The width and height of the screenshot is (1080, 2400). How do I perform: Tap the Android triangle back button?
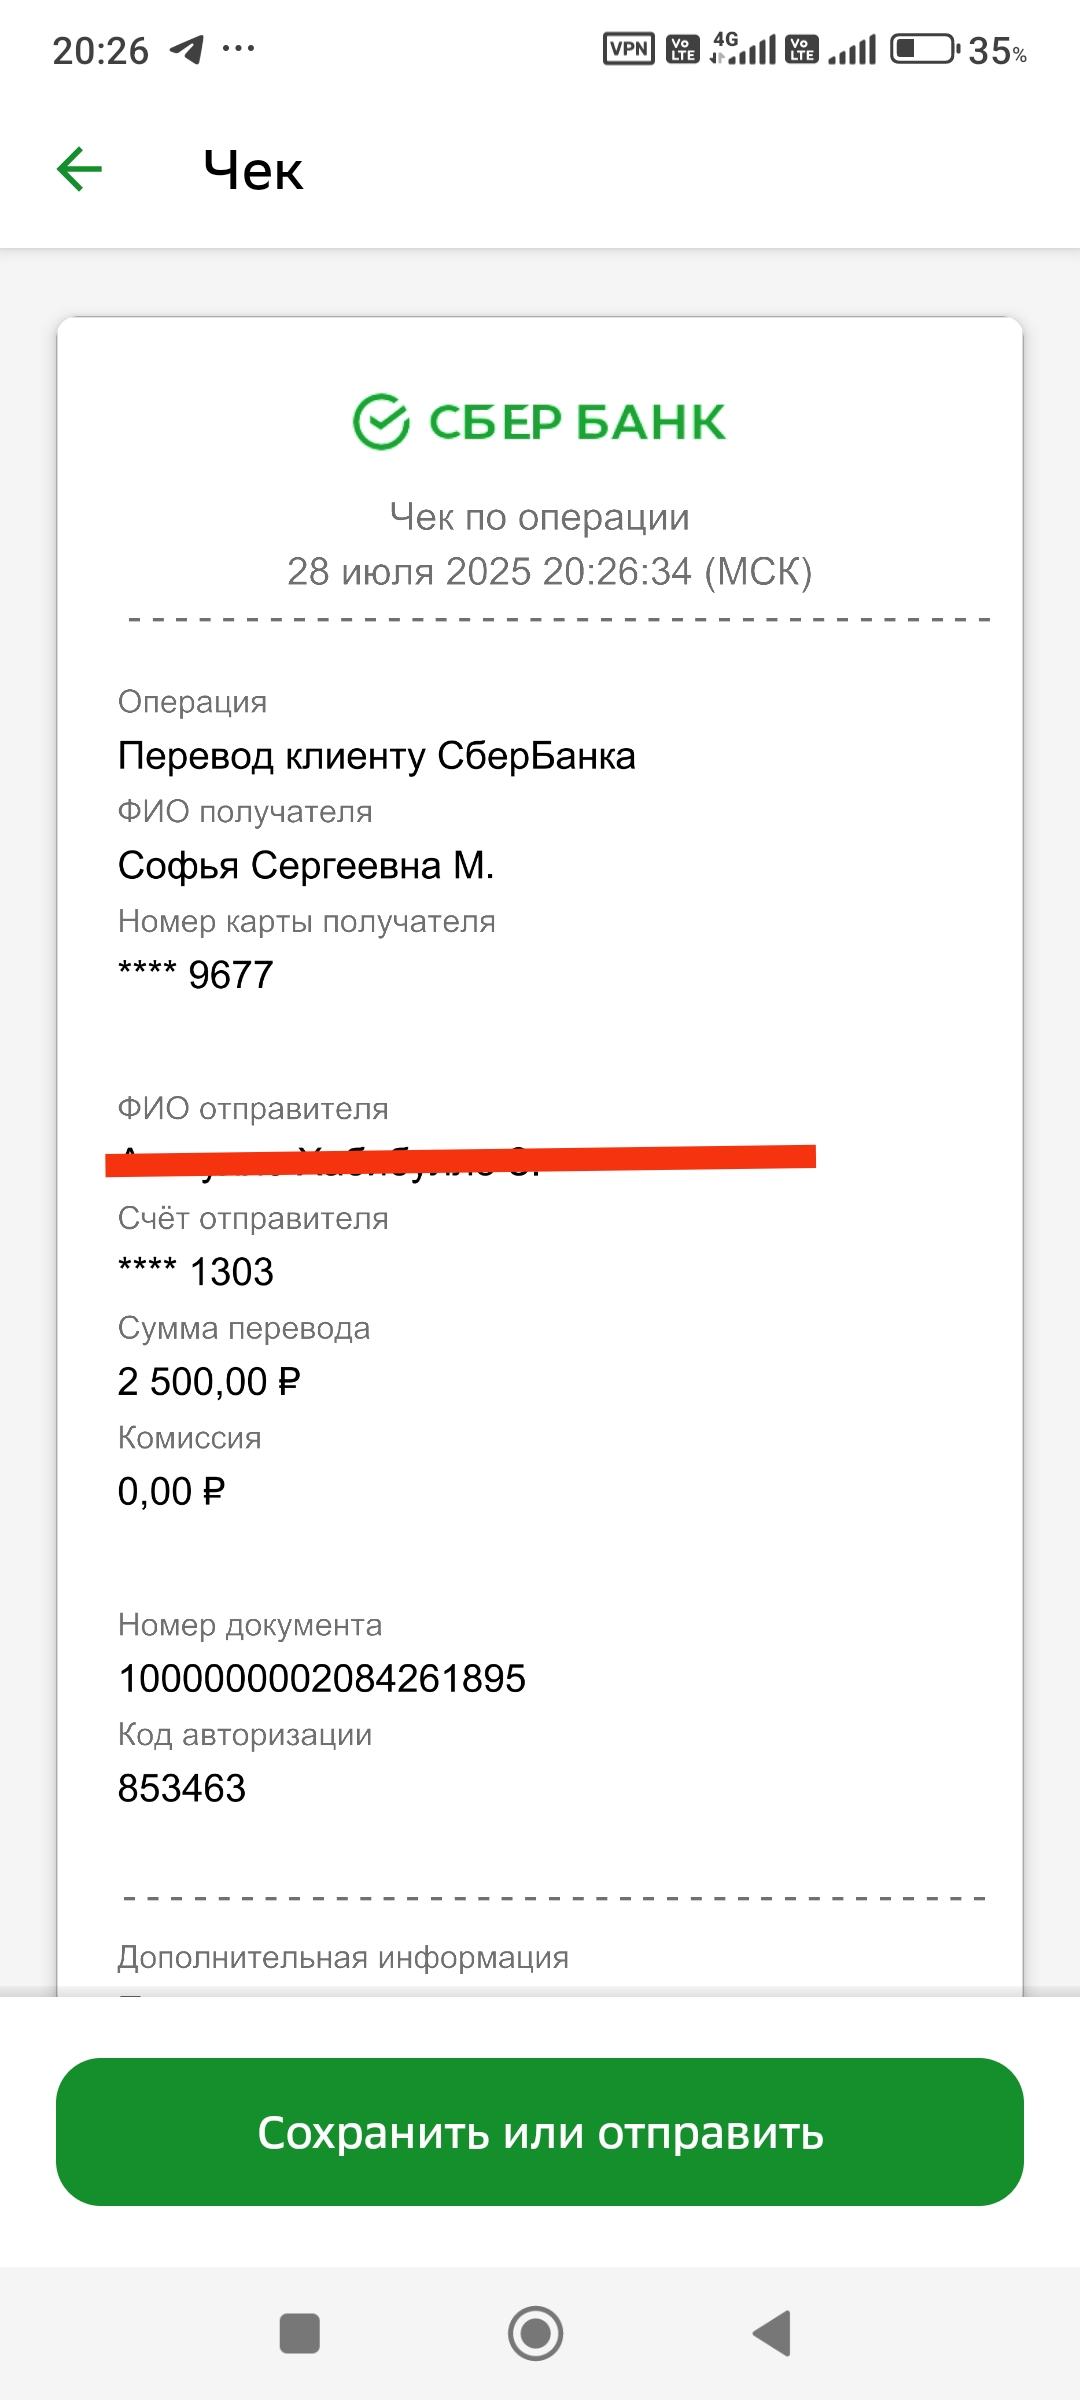click(x=772, y=2334)
